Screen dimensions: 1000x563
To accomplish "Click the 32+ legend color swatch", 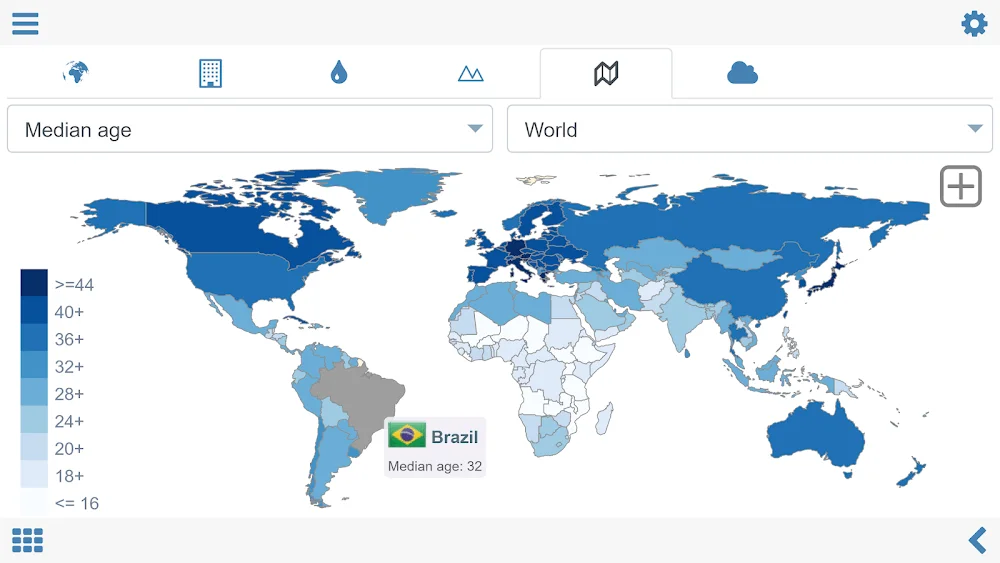I will click(34, 365).
